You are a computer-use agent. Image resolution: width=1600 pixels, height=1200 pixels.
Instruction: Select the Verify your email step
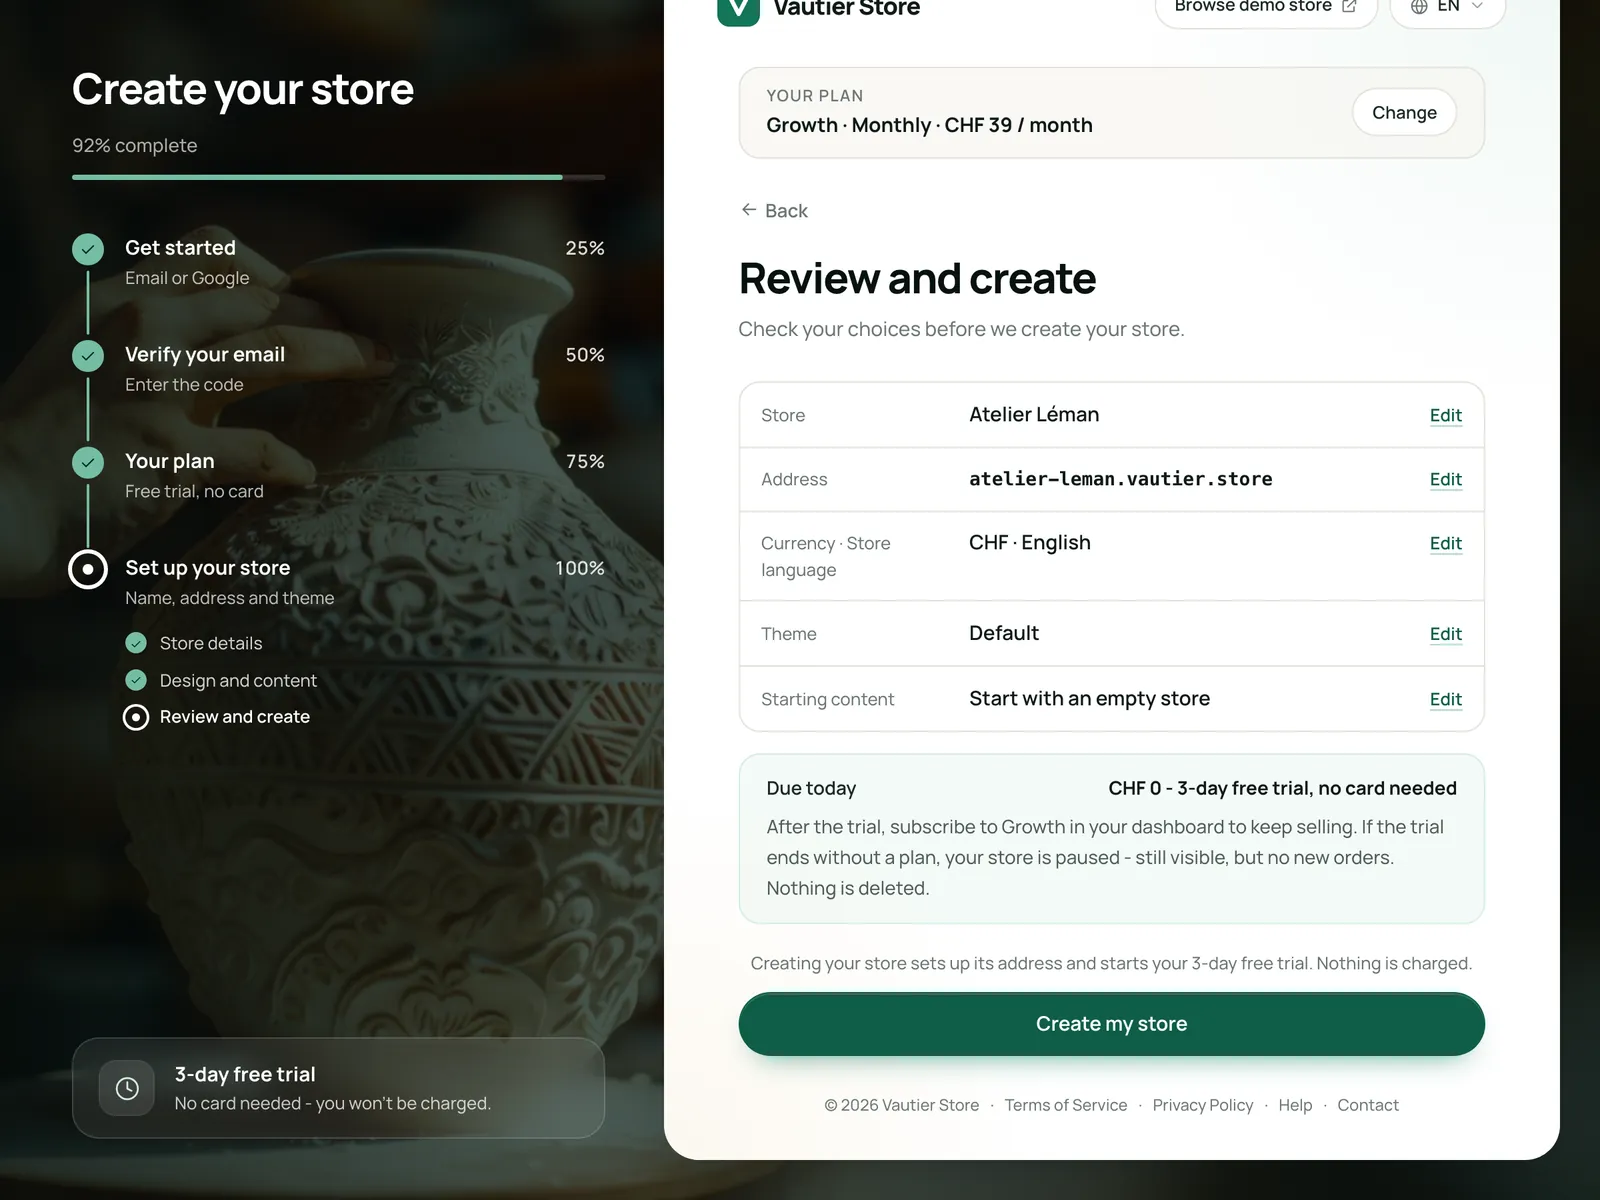tap(338, 369)
